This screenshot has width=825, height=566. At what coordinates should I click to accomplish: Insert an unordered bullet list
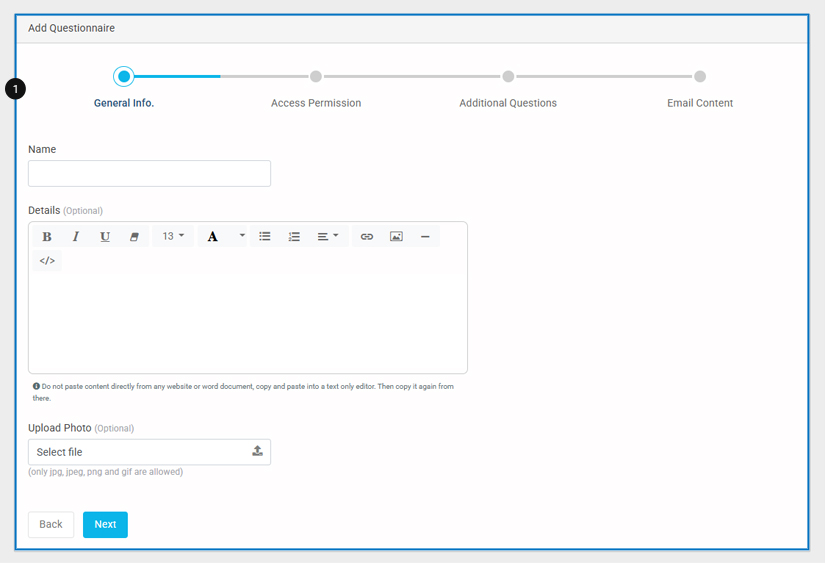pos(265,237)
